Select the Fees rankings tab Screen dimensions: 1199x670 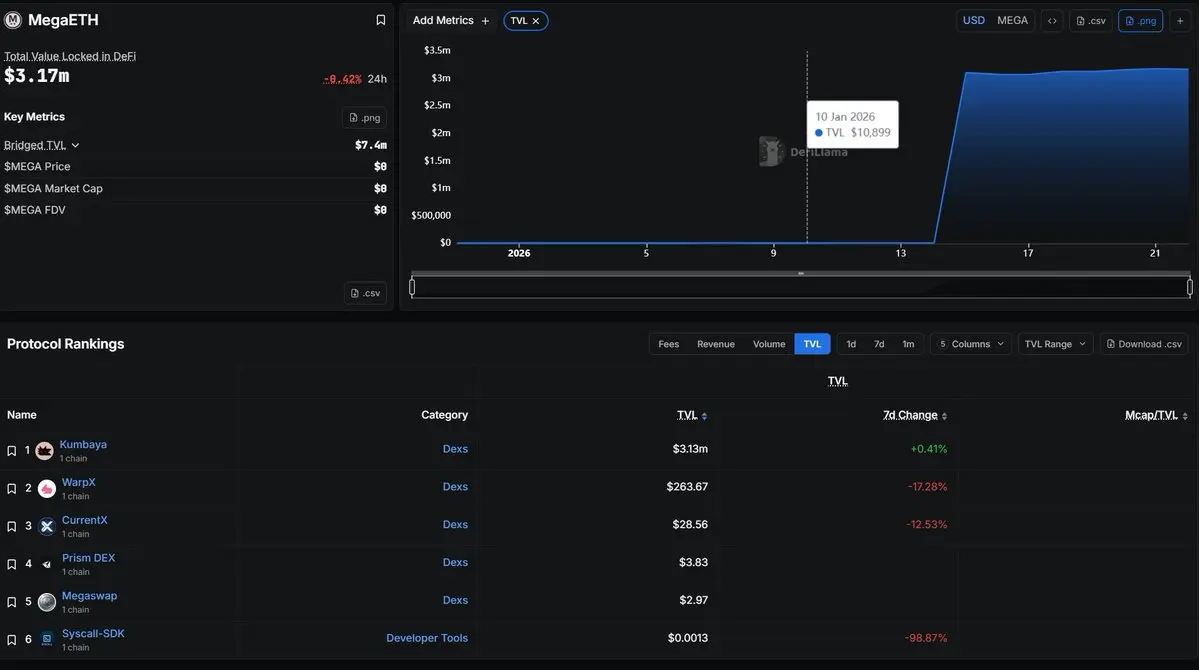coord(668,344)
